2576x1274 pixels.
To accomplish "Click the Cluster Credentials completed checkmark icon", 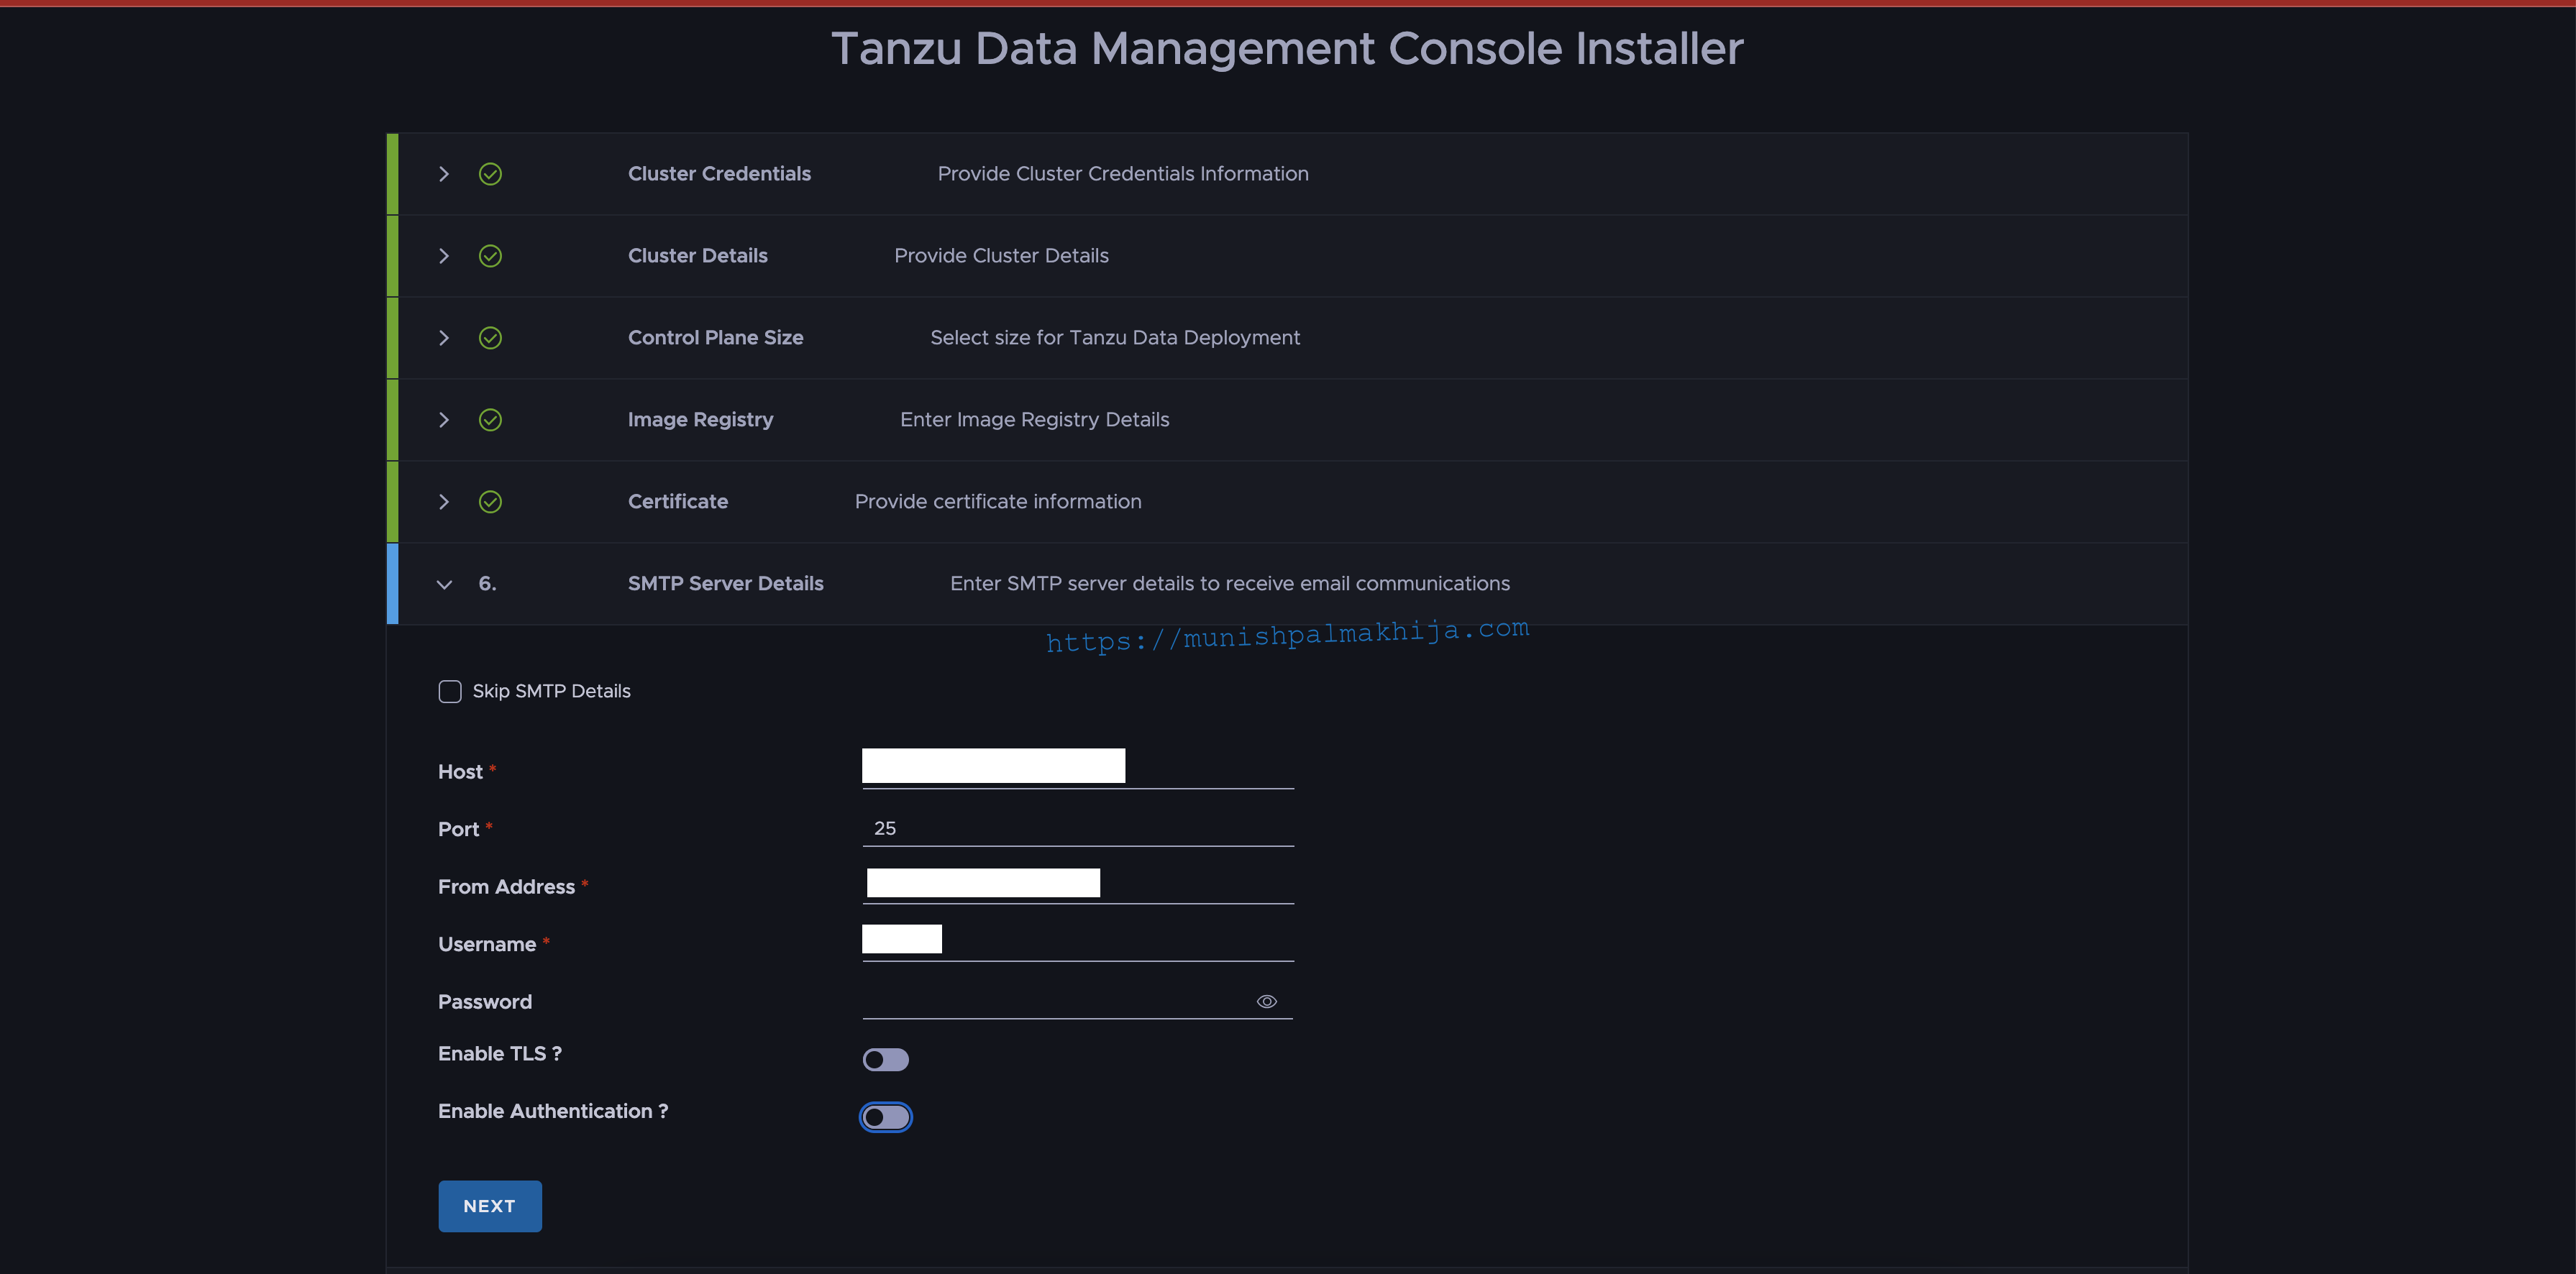I will pos(490,174).
